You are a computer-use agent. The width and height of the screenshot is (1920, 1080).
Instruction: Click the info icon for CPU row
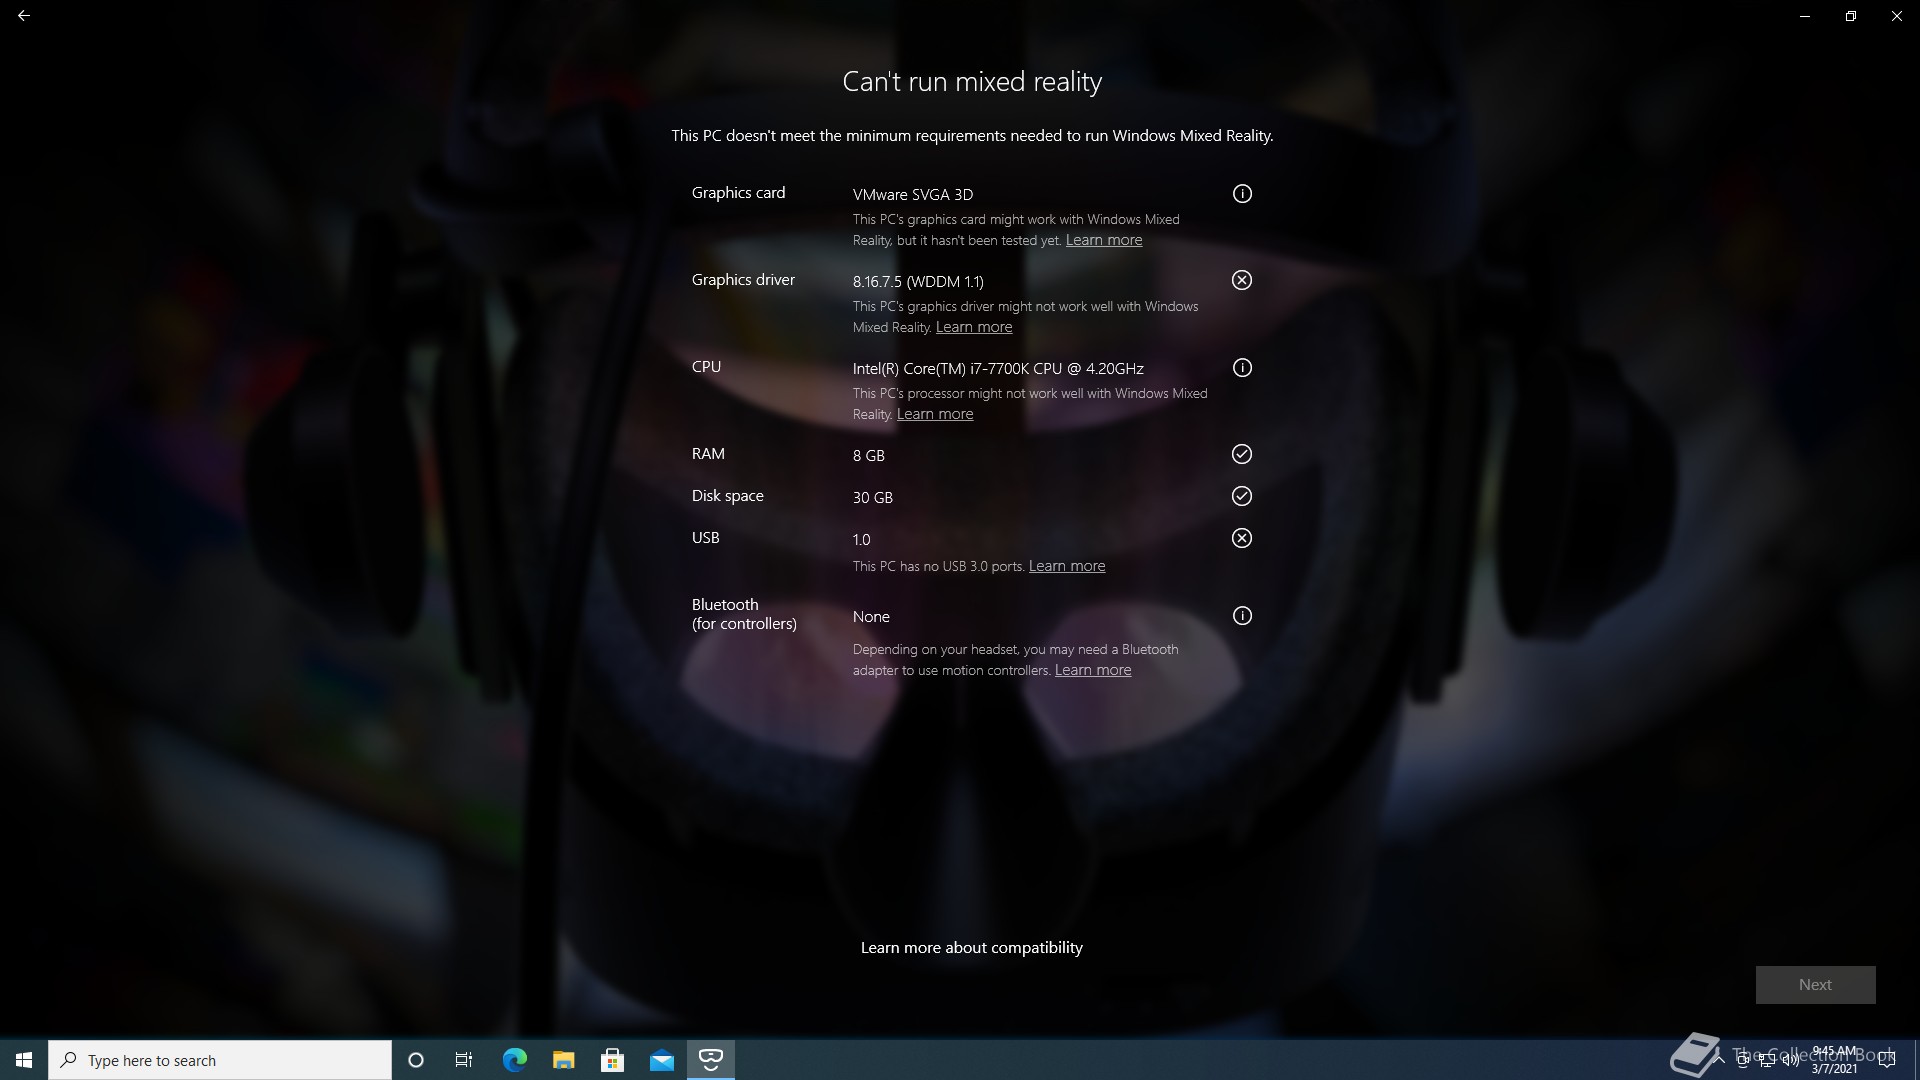click(x=1242, y=368)
